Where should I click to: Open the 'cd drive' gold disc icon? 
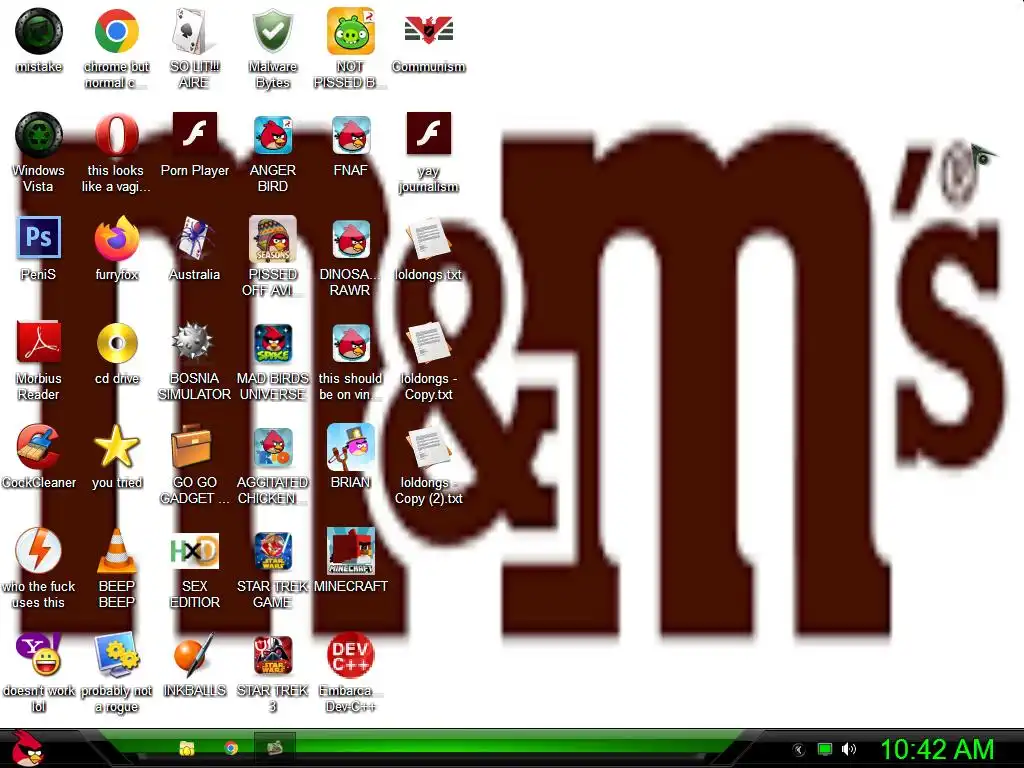click(117, 343)
